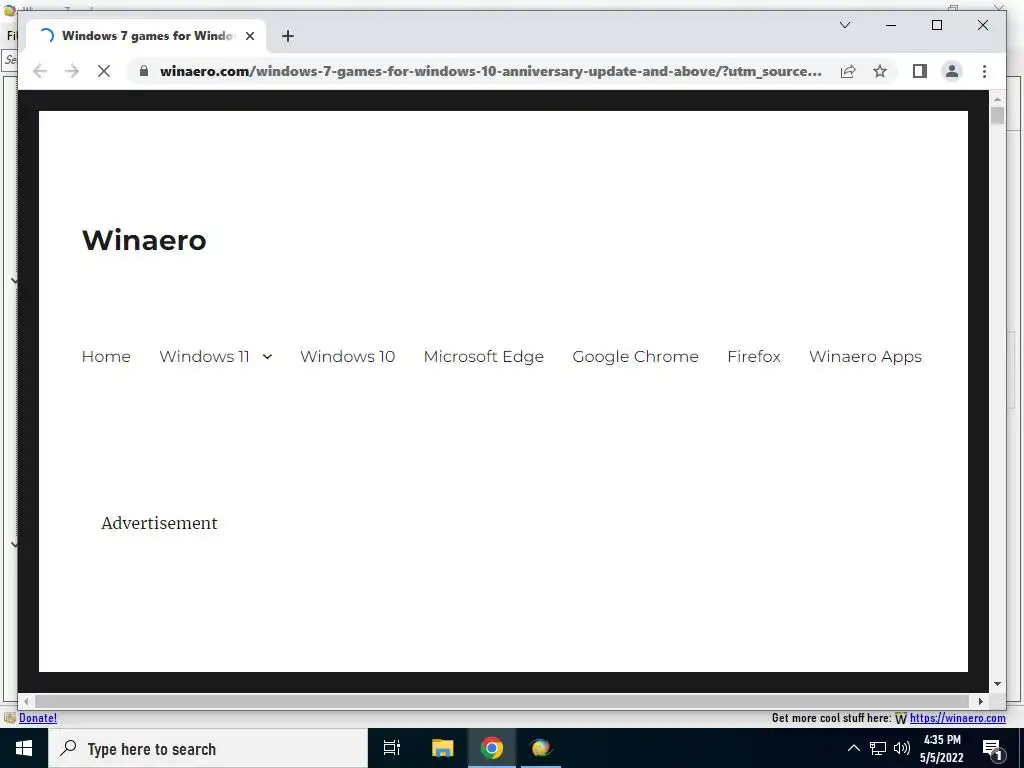
Task: Open the Windows 11 menu item
Action: pyautogui.click(x=204, y=357)
